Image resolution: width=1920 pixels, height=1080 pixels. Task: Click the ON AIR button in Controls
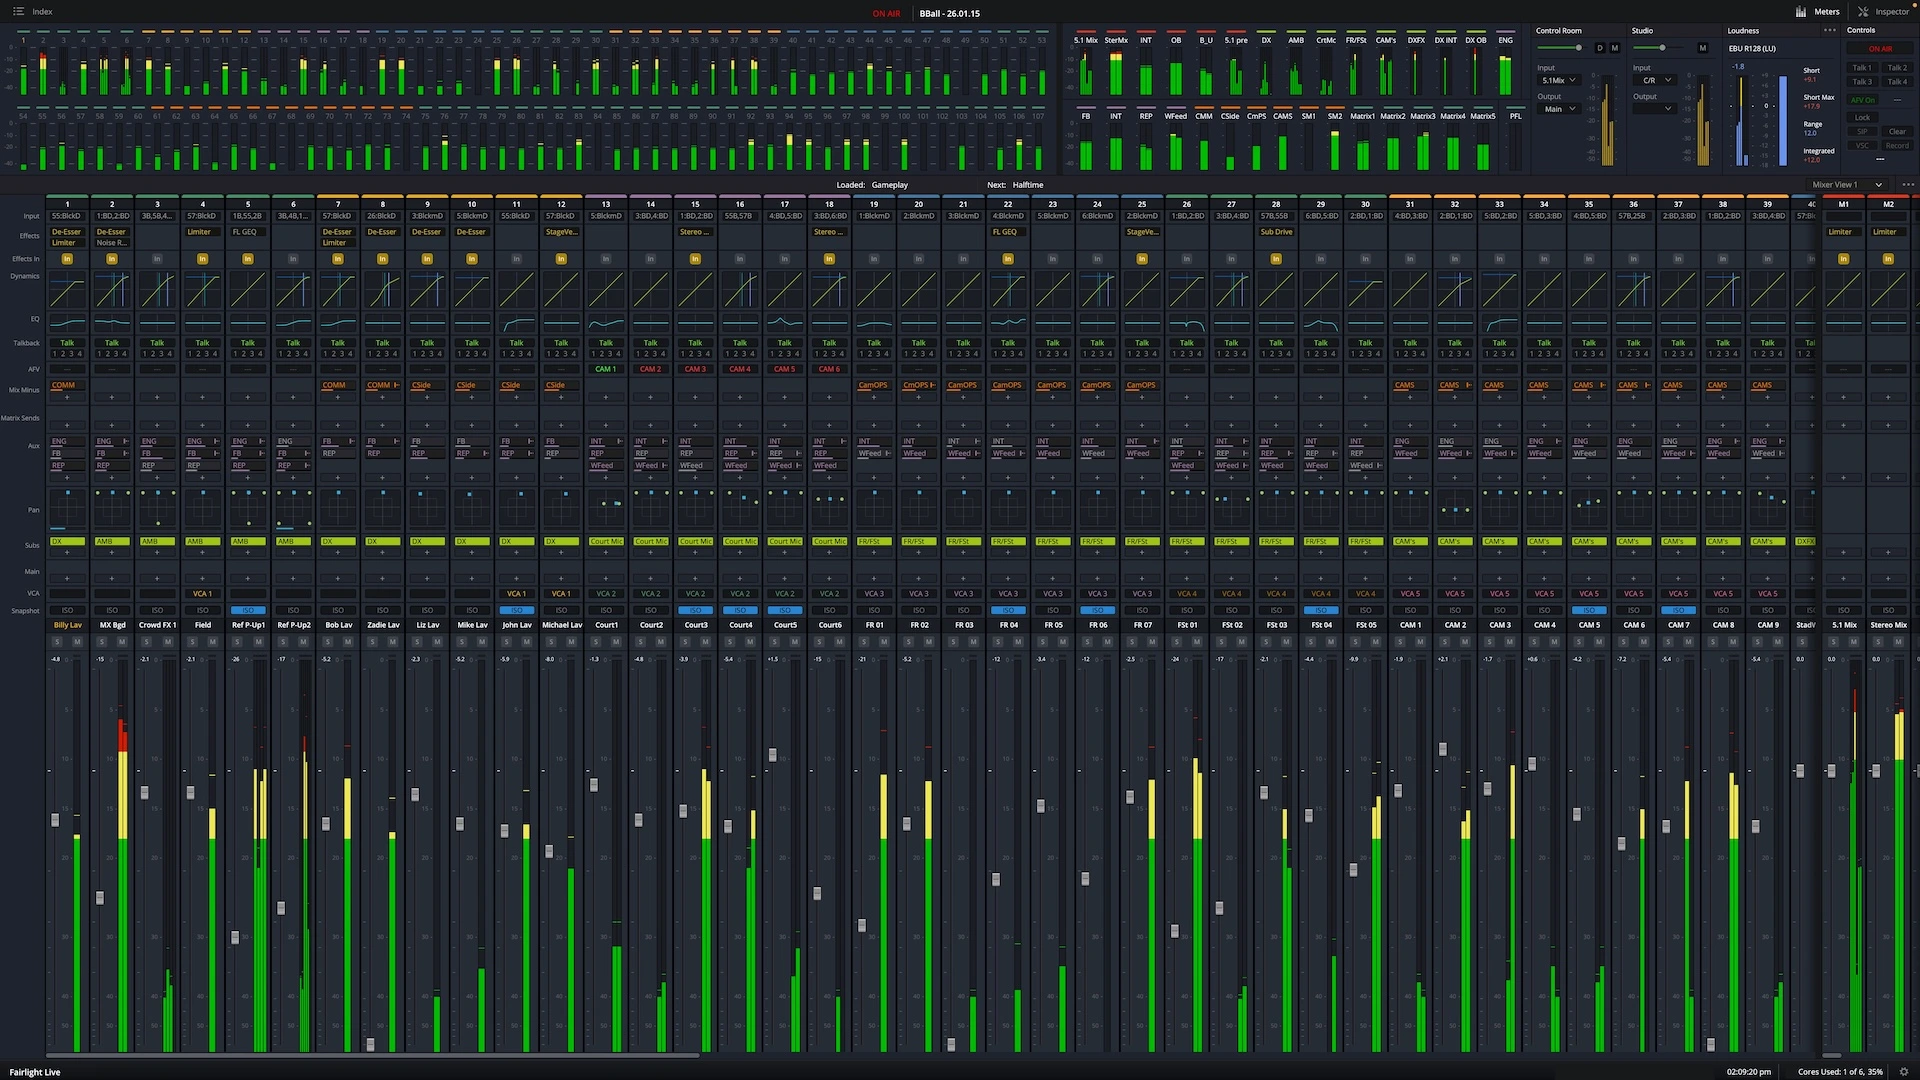[1880, 49]
